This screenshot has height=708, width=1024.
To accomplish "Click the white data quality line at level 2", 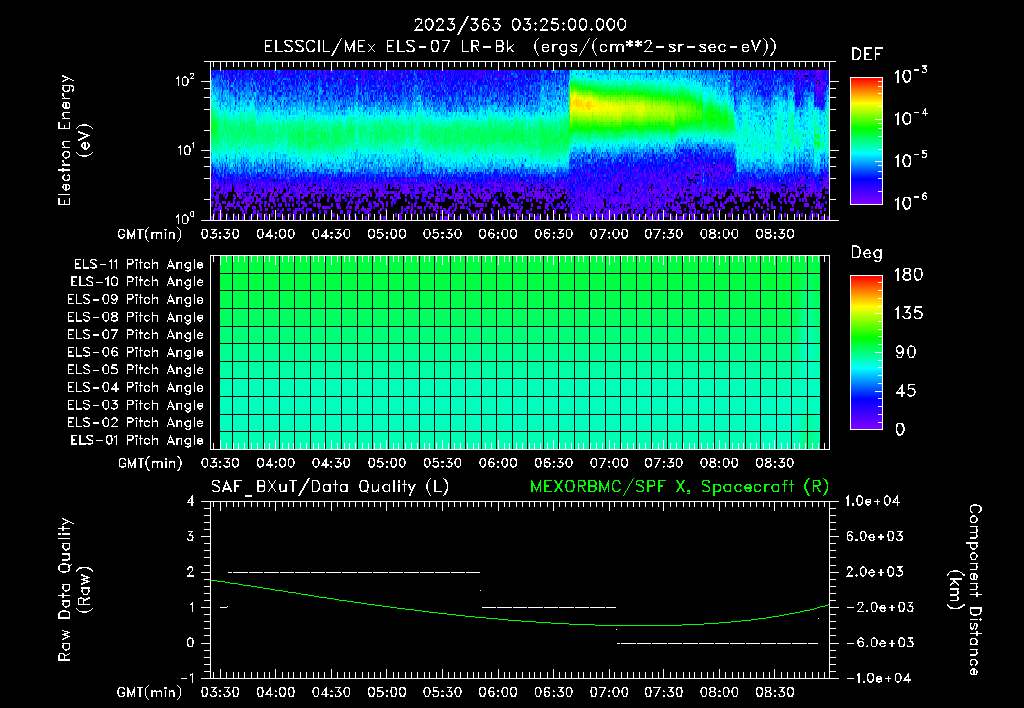I will (354, 572).
